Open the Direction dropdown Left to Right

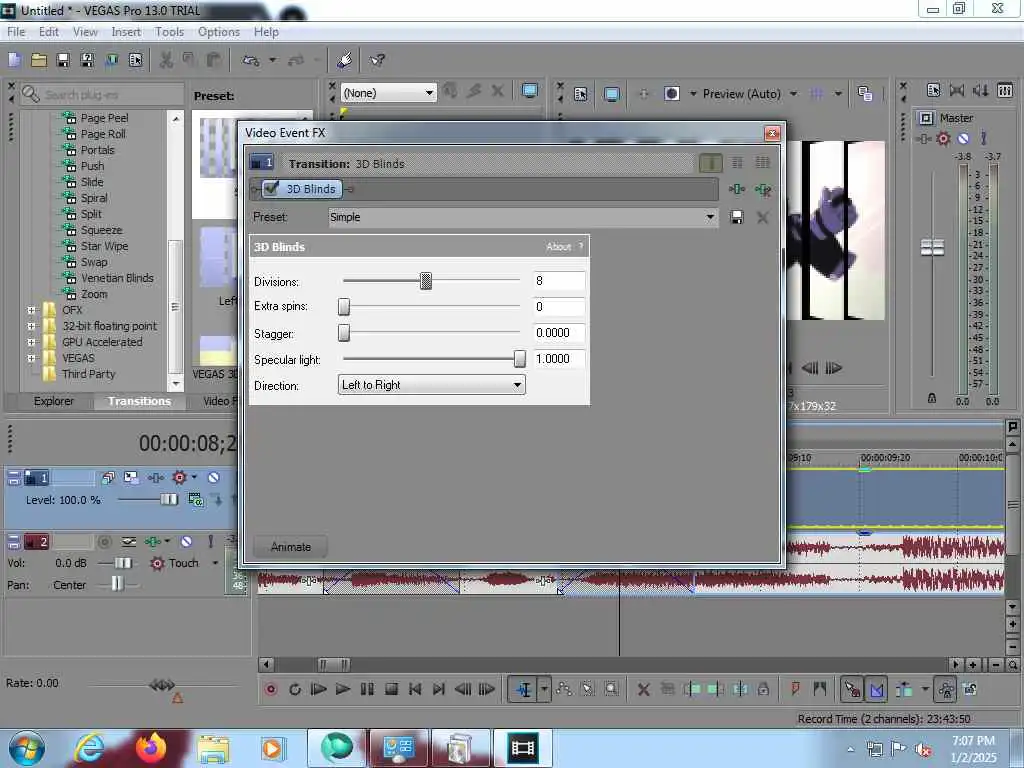[431, 385]
